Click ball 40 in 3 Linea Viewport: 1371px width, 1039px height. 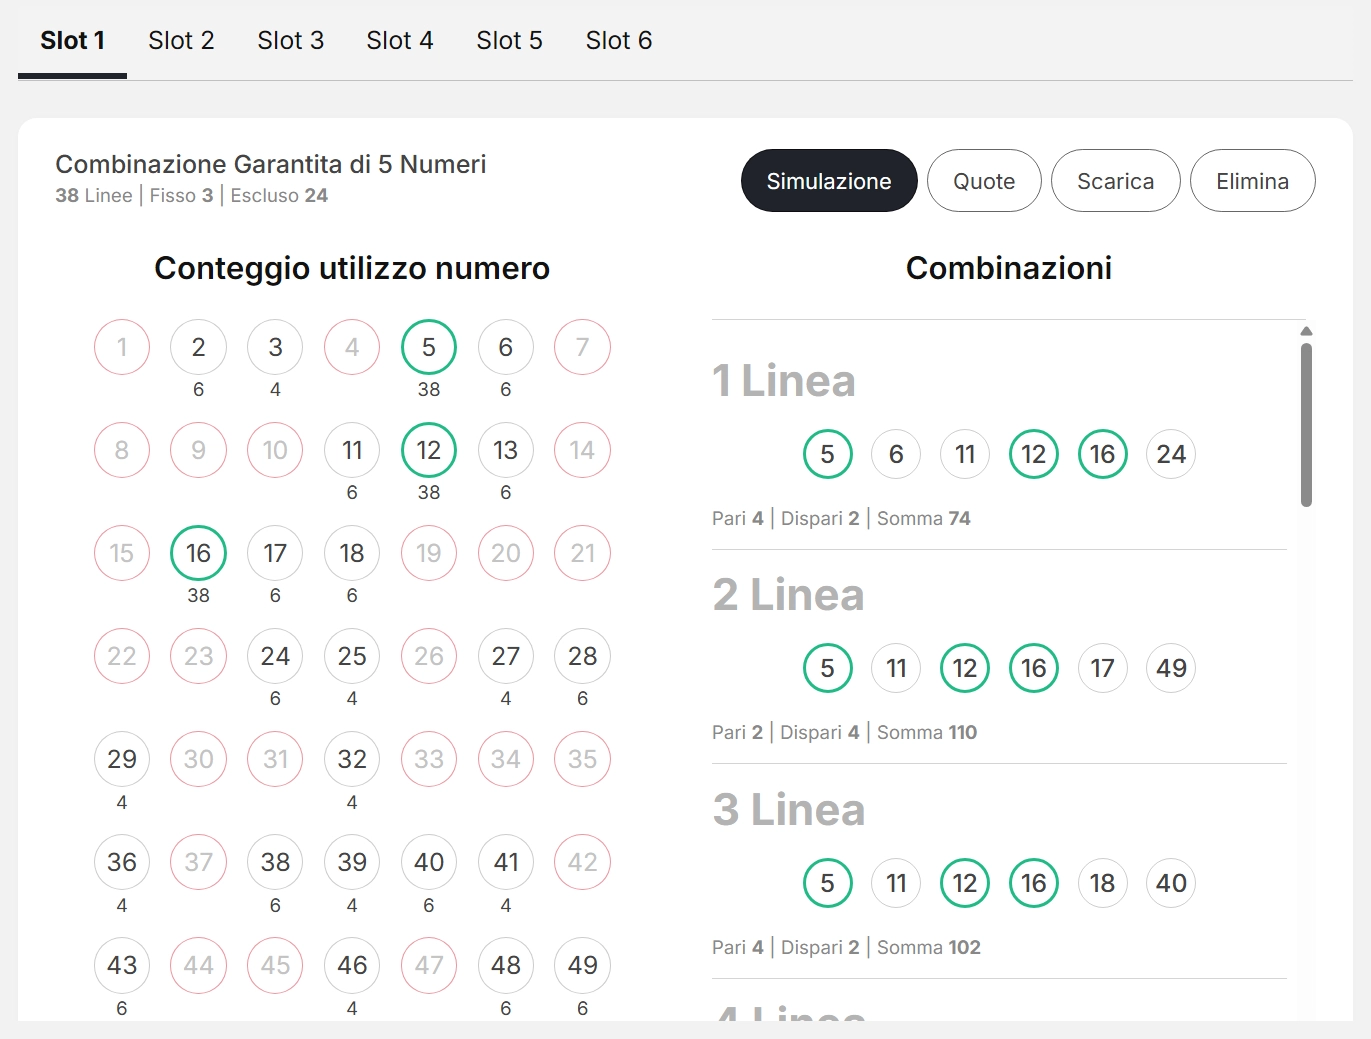coord(1170,883)
